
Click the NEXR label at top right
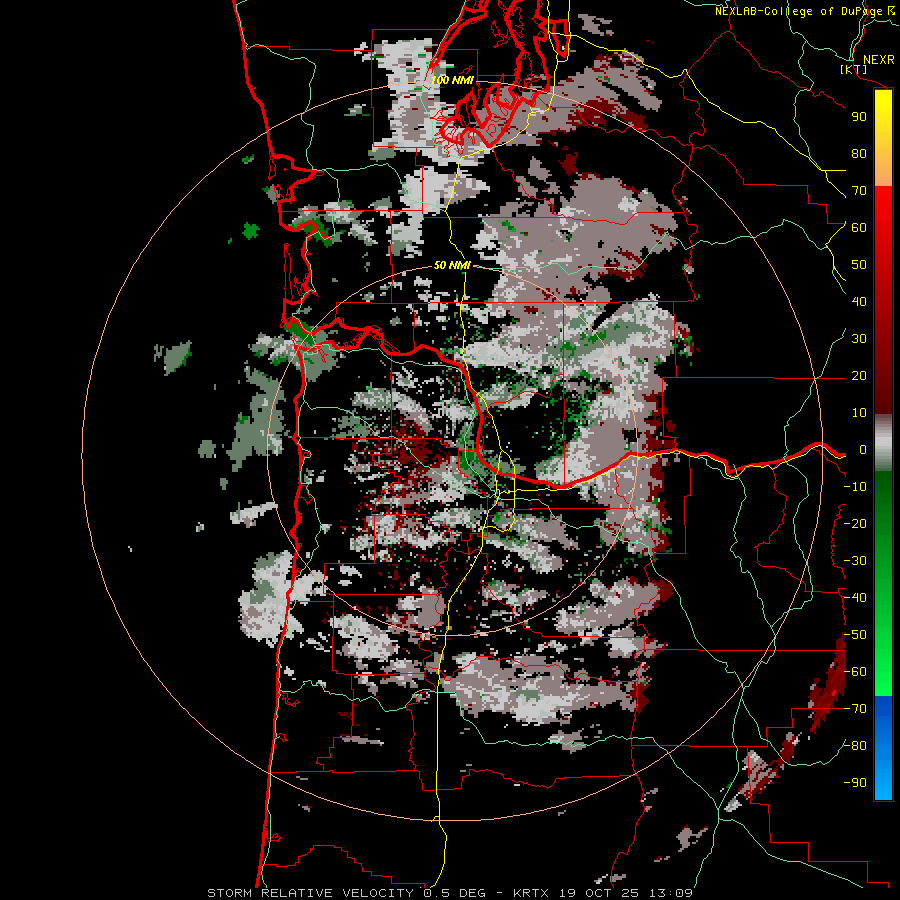pyautogui.click(x=878, y=60)
